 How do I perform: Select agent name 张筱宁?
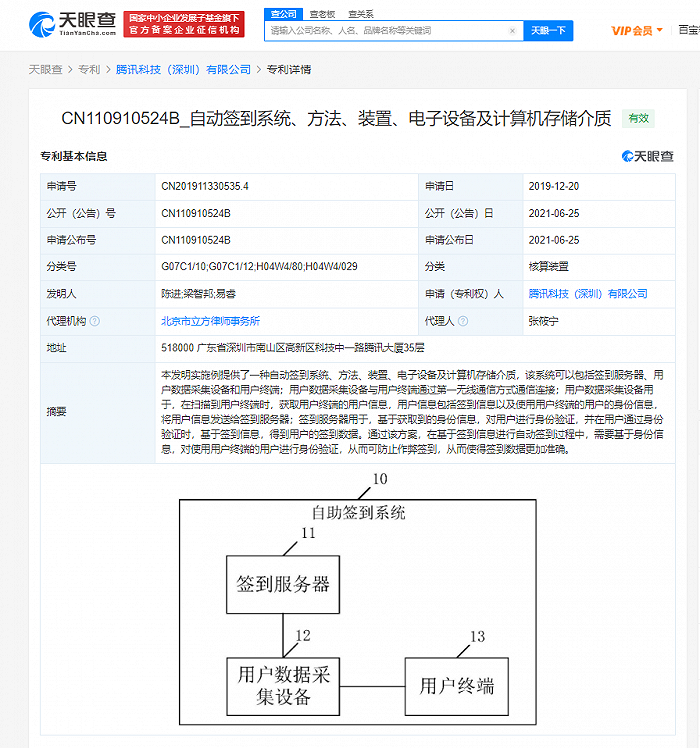(x=543, y=321)
